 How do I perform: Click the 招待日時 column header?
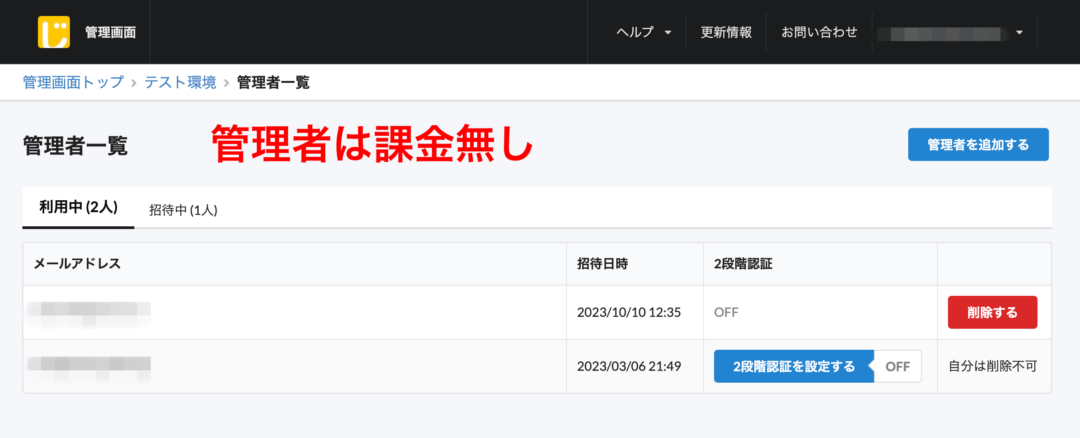[602, 264]
